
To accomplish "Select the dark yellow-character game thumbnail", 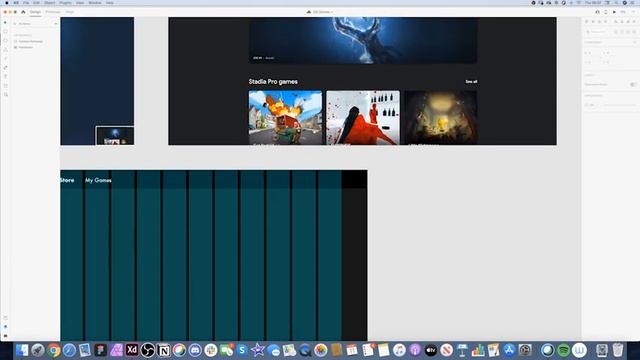I will click(440, 118).
